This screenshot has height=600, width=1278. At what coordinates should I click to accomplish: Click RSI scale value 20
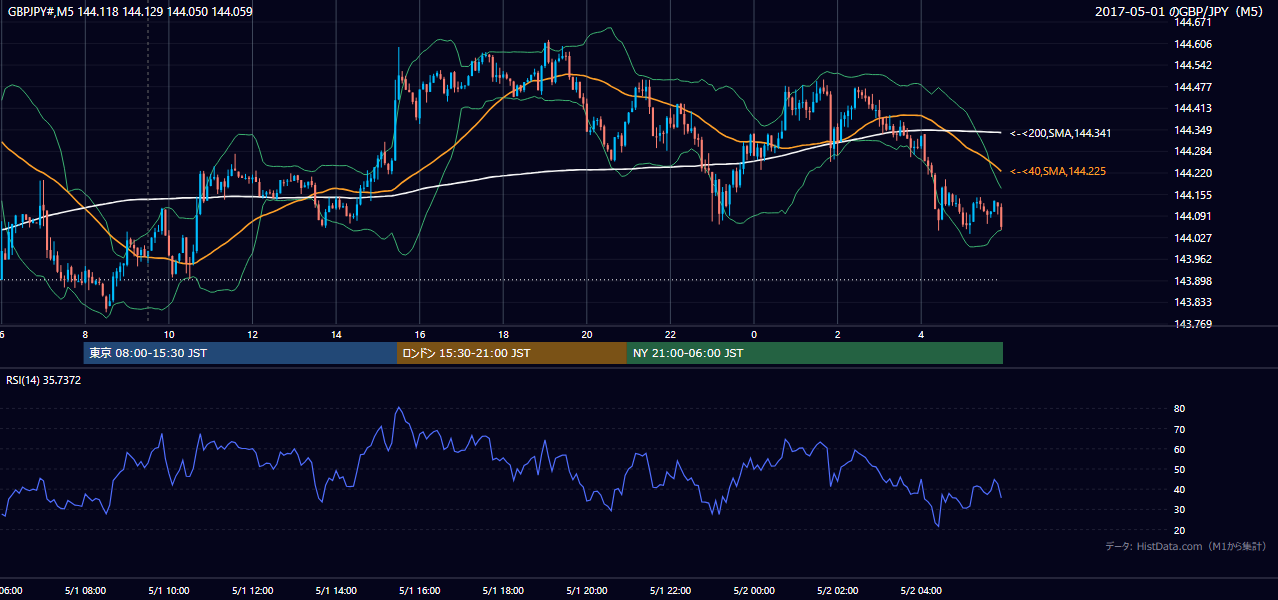click(1179, 530)
